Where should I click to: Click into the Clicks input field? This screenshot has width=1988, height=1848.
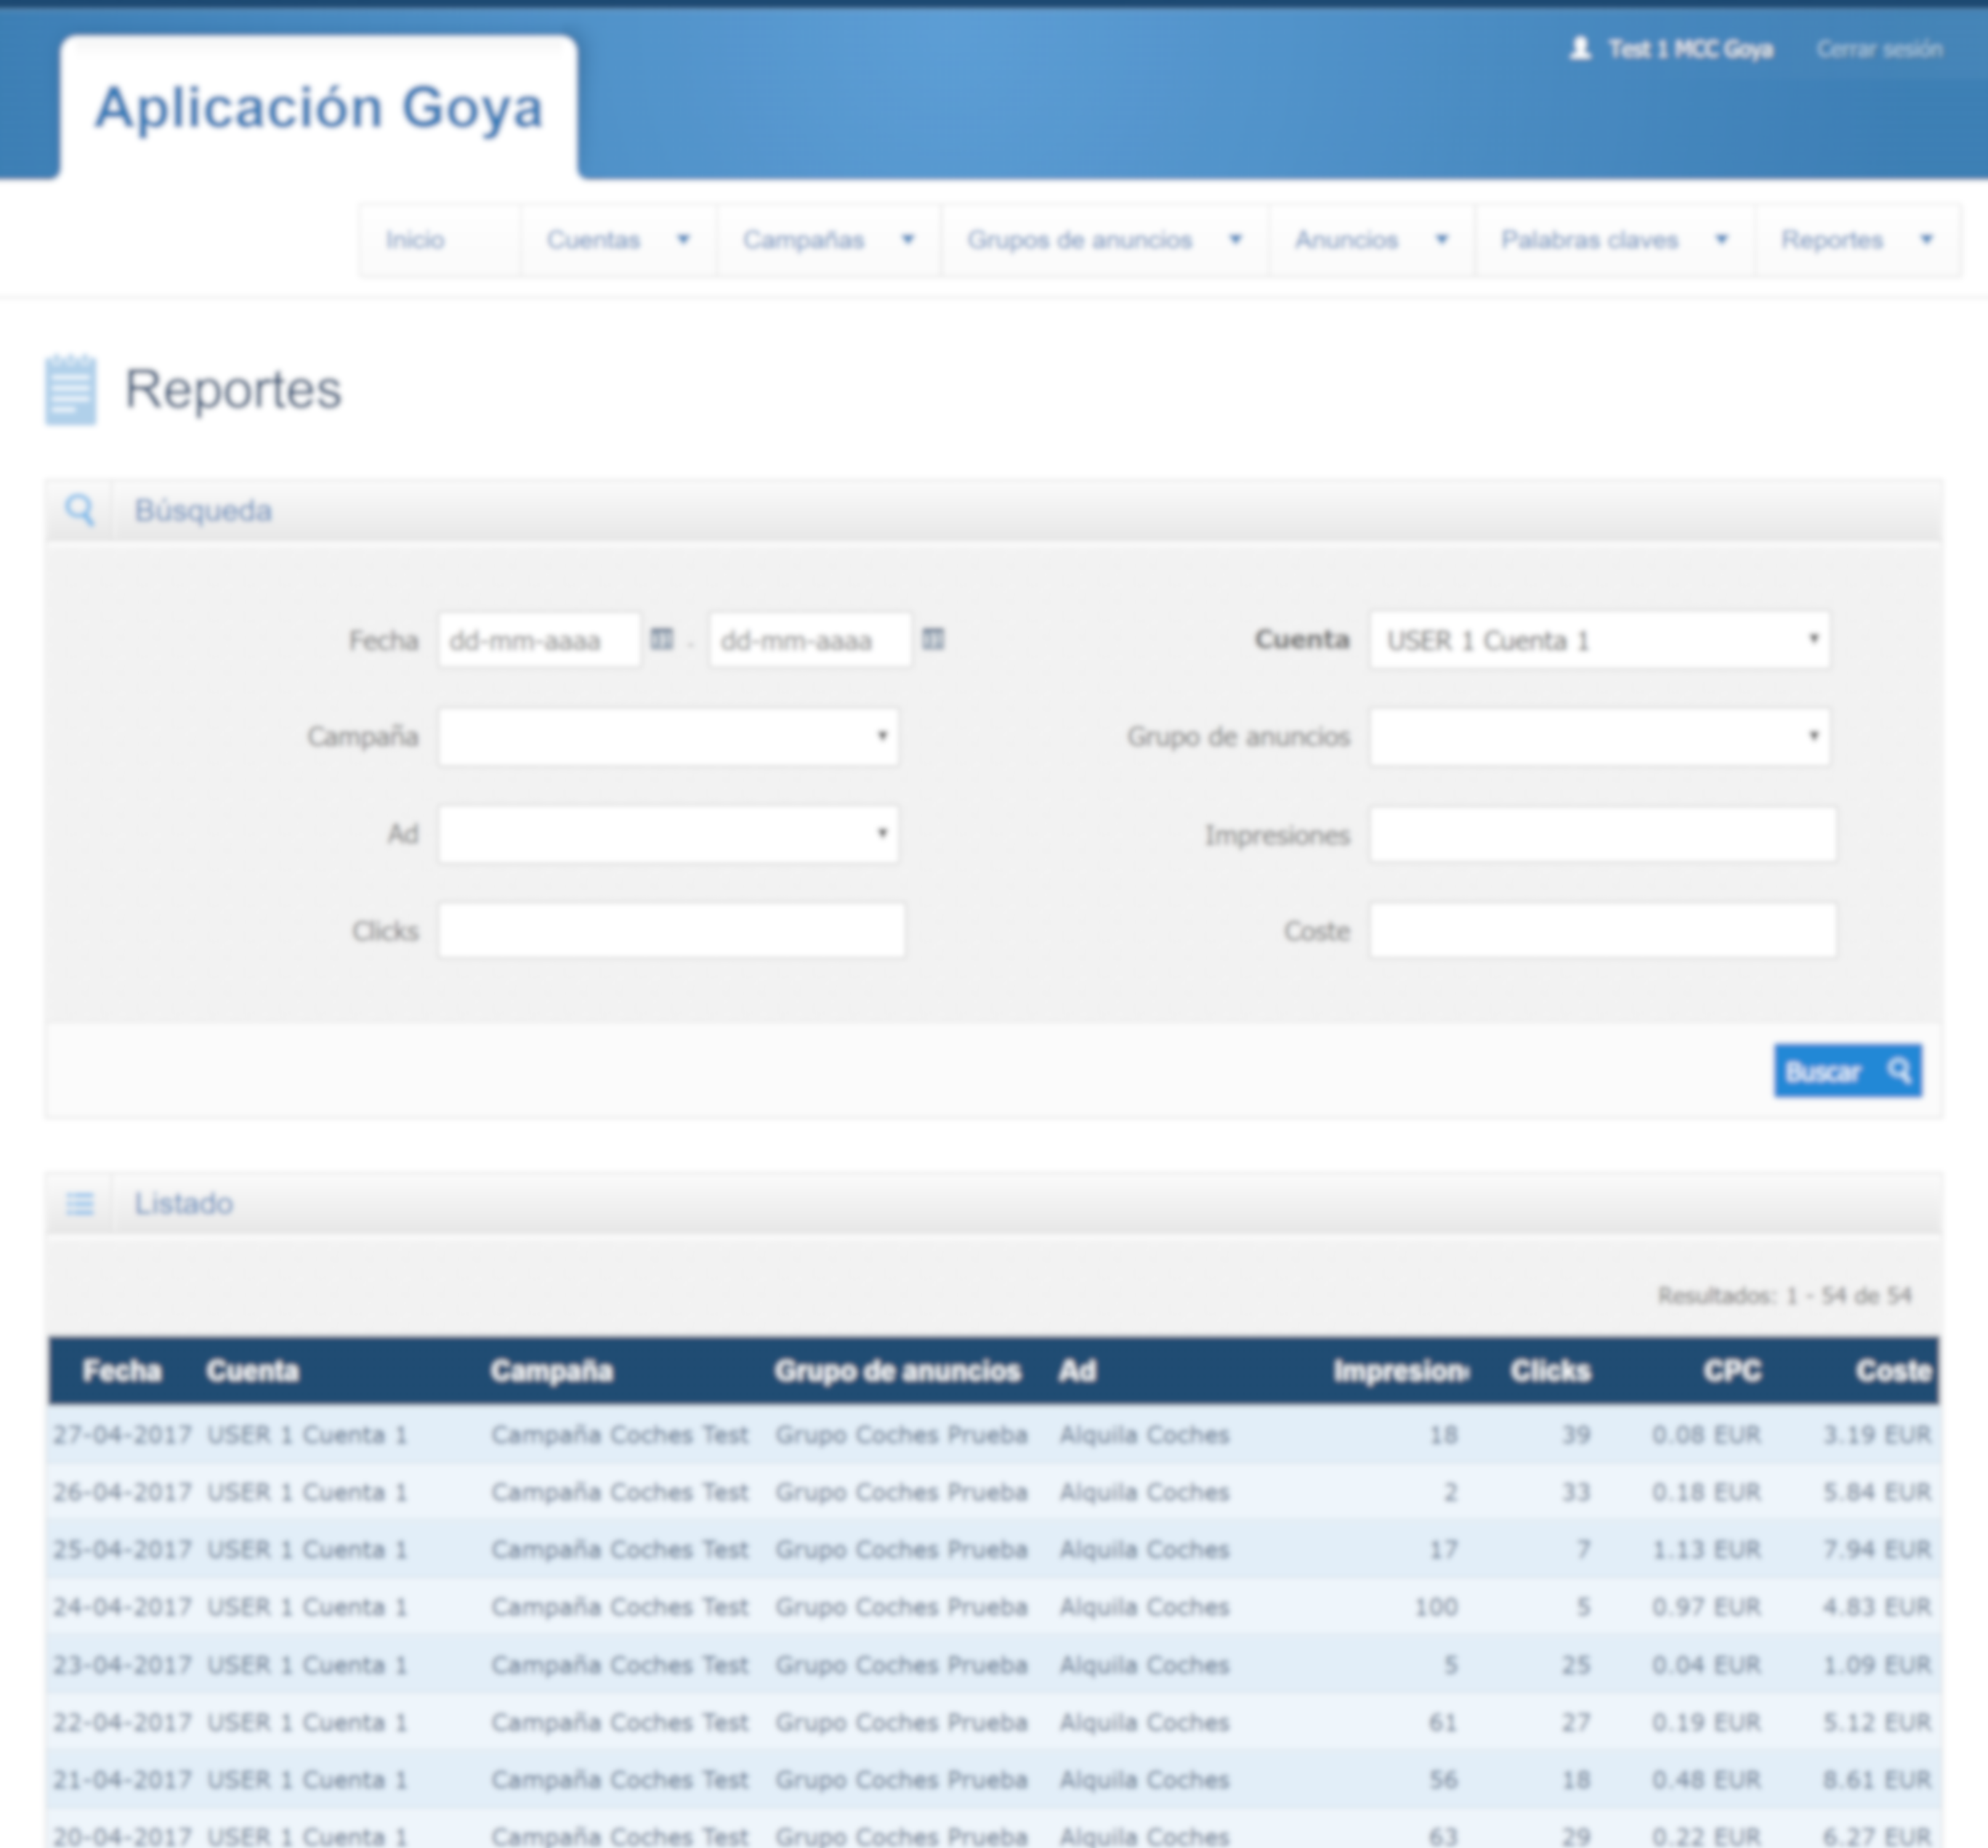click(x=672, y=930)
